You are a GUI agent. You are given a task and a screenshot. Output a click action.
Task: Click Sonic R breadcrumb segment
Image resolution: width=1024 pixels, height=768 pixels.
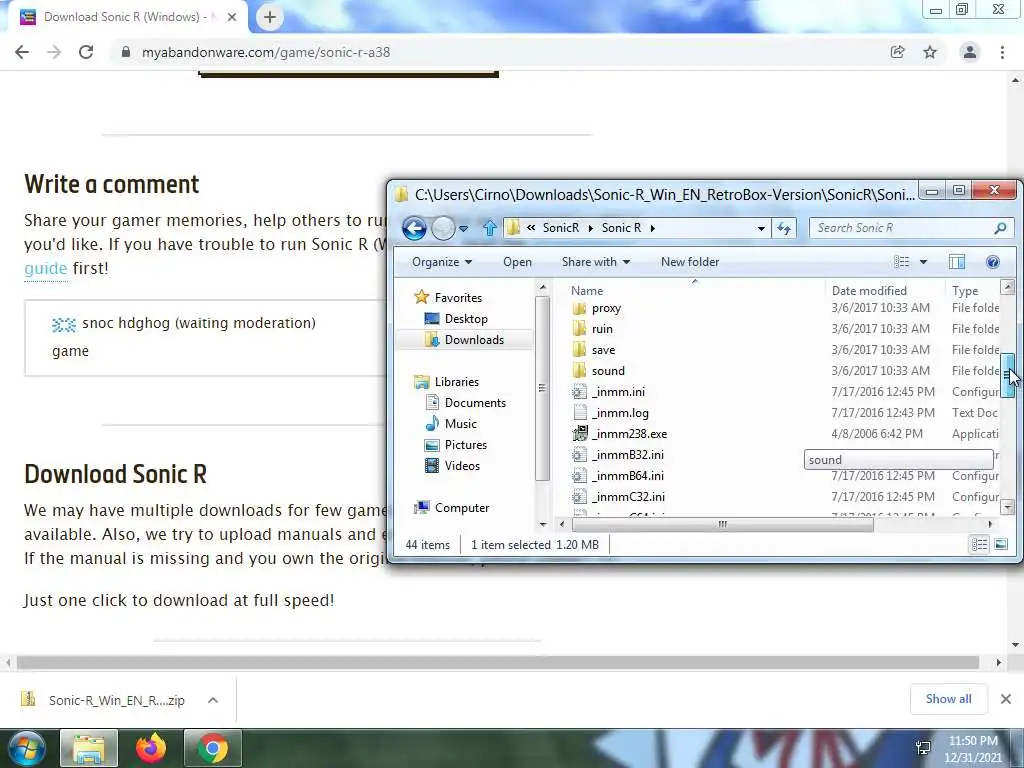coord(621,228)
